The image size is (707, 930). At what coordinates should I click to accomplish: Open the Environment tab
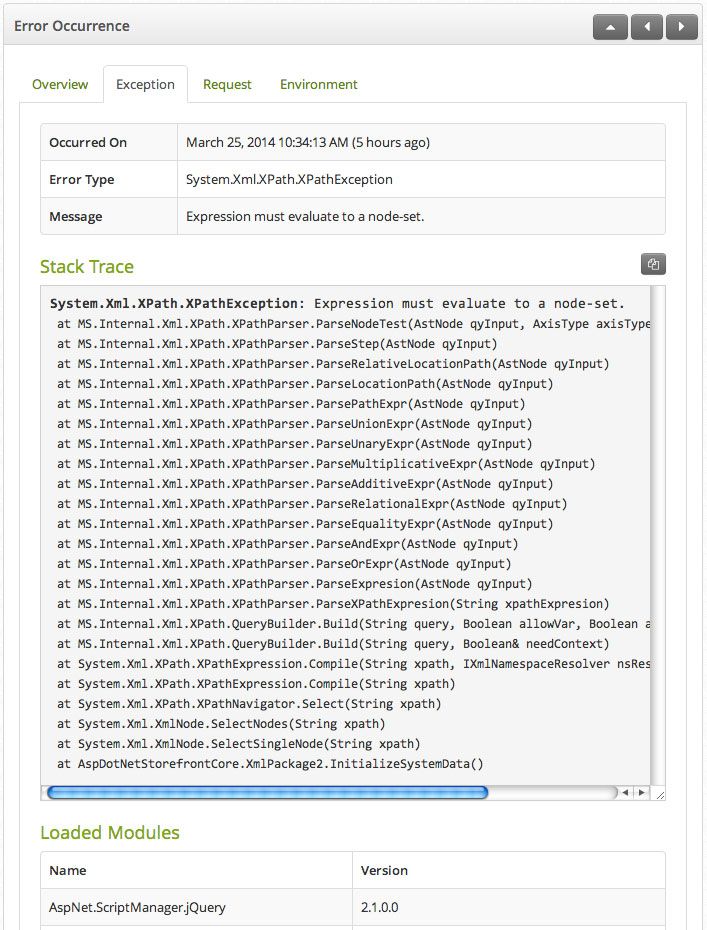(x=318, y=84)
